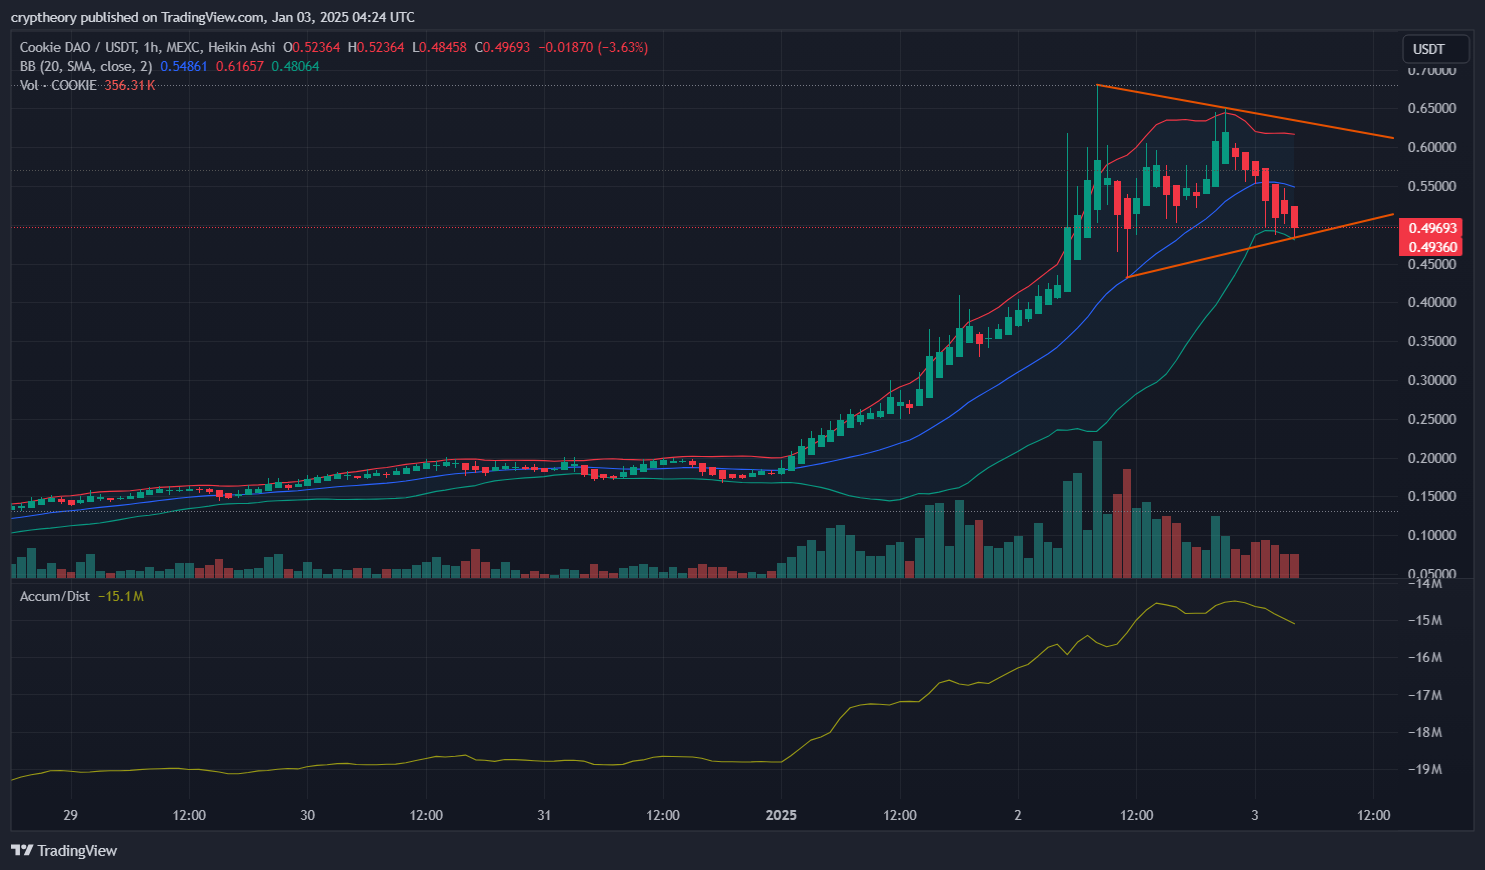
Task: Click the −19M Accum/Dist axis label
Action: [x=1425, y=769]
